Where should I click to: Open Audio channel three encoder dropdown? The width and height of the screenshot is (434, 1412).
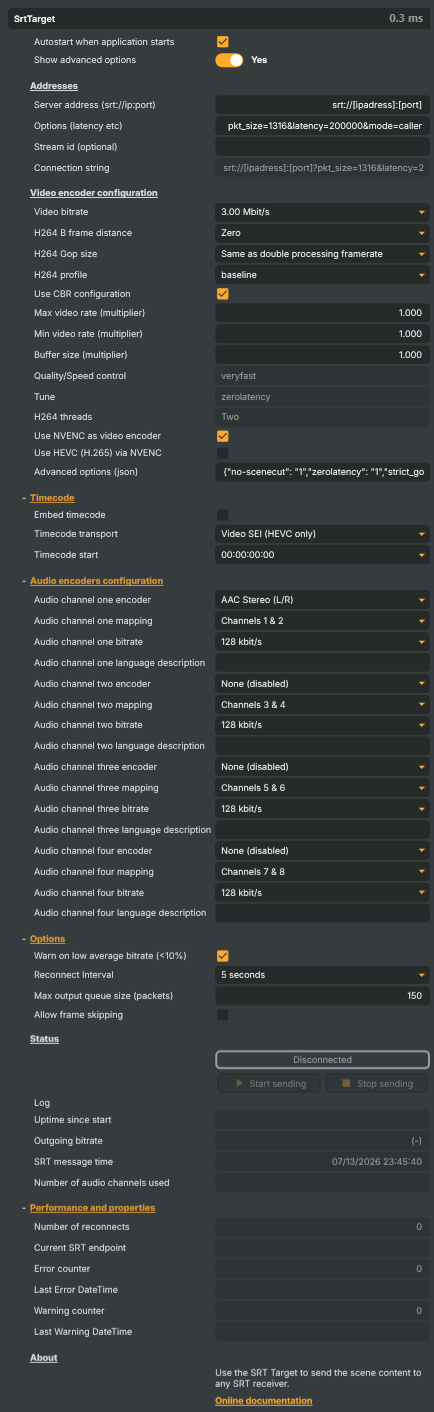point(323,767)
